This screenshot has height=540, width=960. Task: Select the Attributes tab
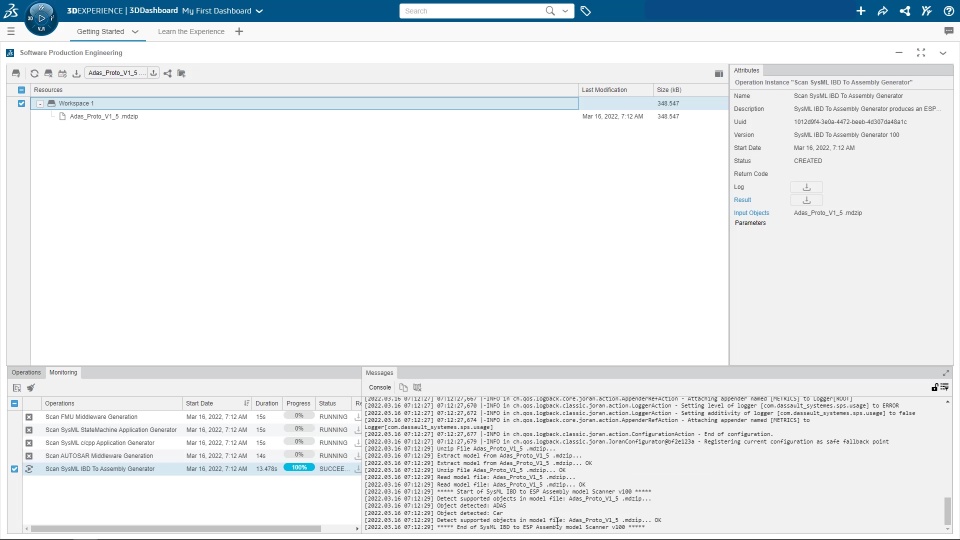746,70
